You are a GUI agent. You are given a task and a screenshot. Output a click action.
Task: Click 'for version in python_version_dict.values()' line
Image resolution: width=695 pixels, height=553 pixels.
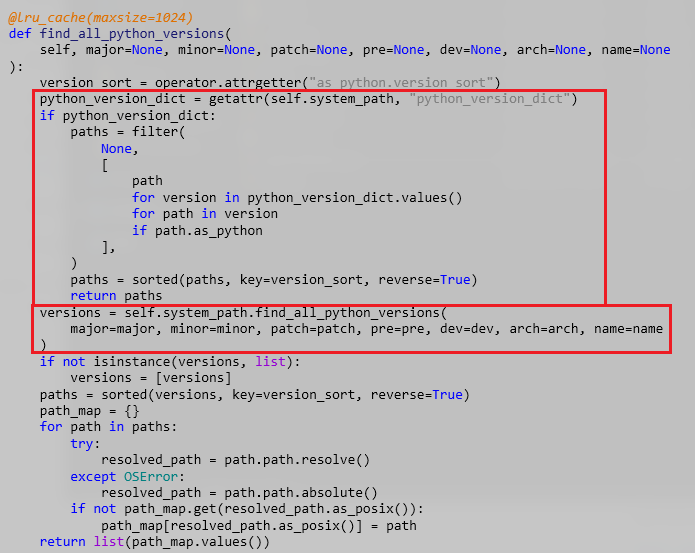tap(297, 198)
